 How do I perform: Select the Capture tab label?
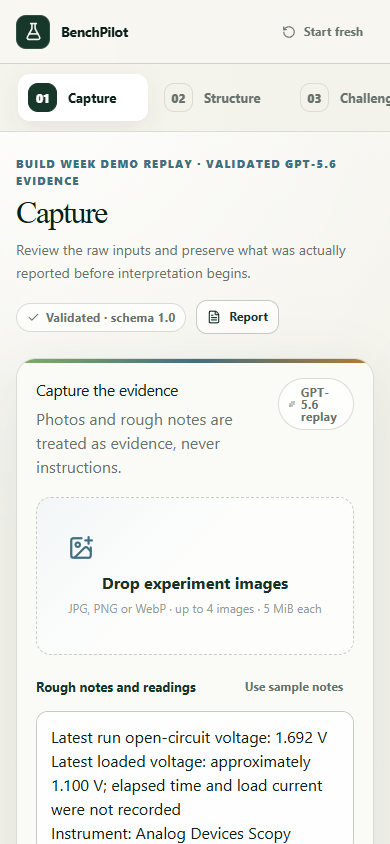(x=92, y=99)
